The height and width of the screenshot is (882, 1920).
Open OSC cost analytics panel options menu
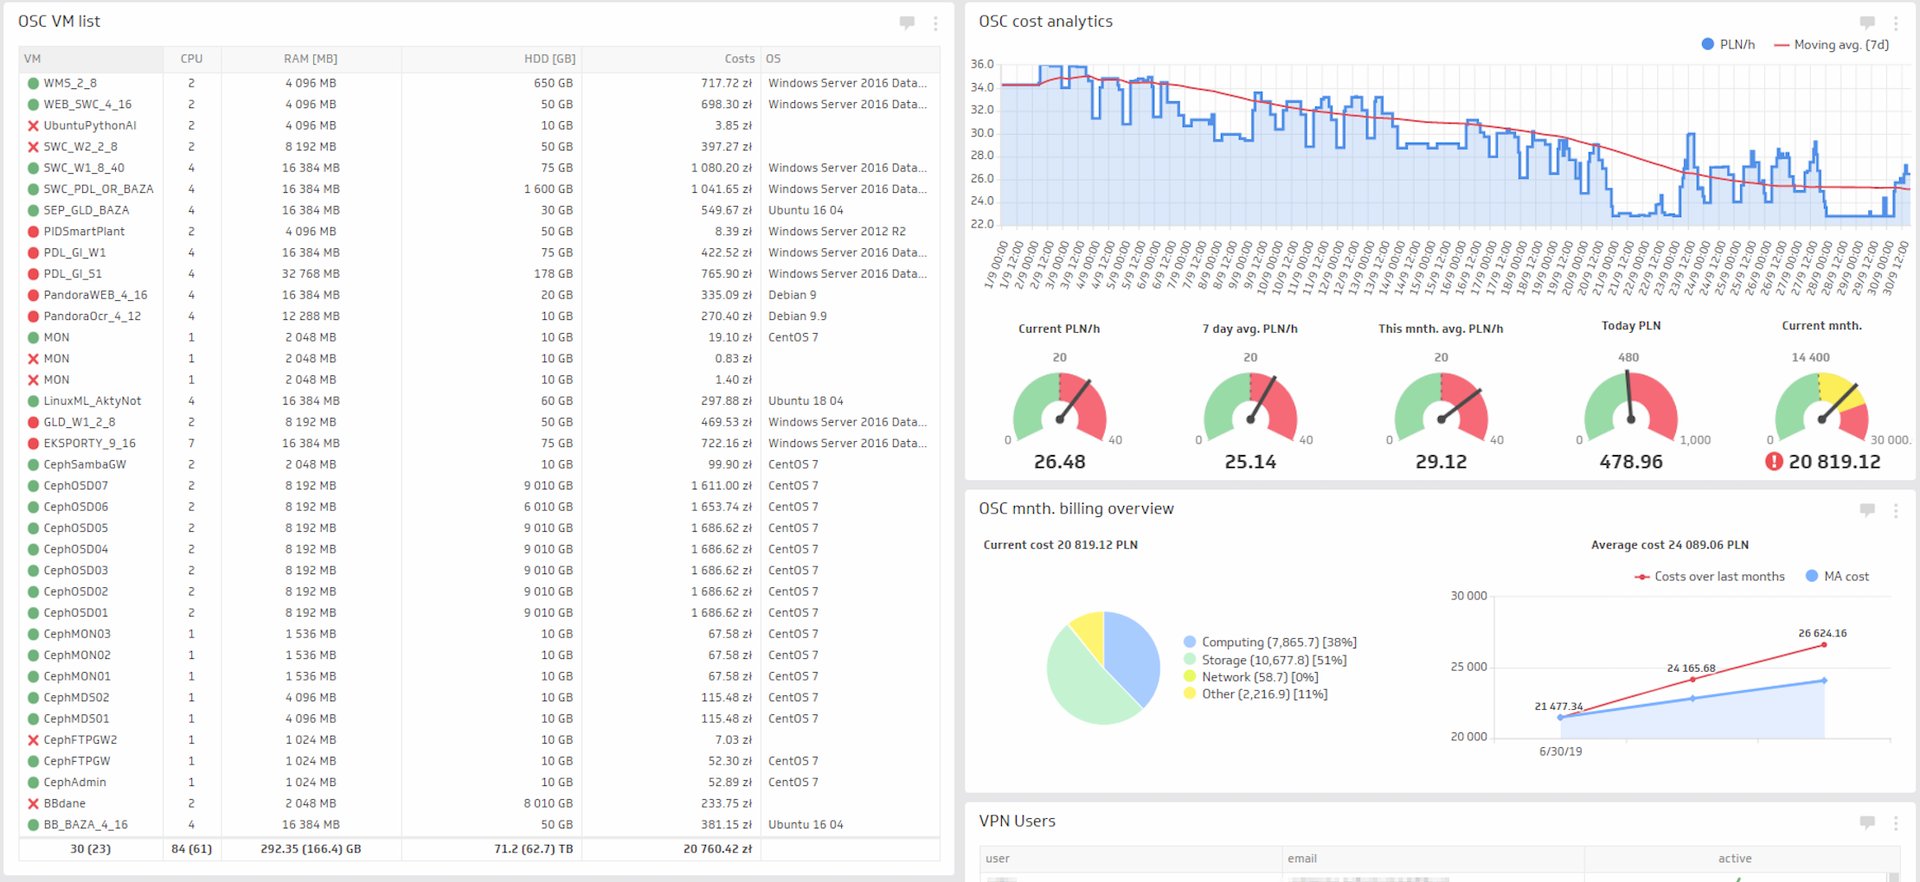tap(1895, 23)
